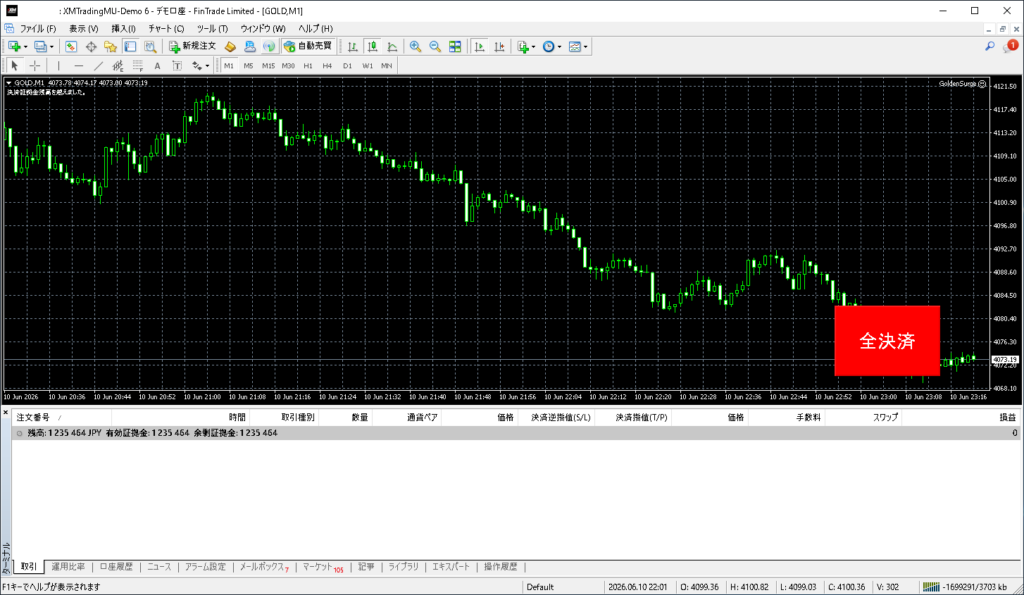Open the indicators list icon
Image resolution: width=1024 pixels, height=595 pixels.
[522, 46]
